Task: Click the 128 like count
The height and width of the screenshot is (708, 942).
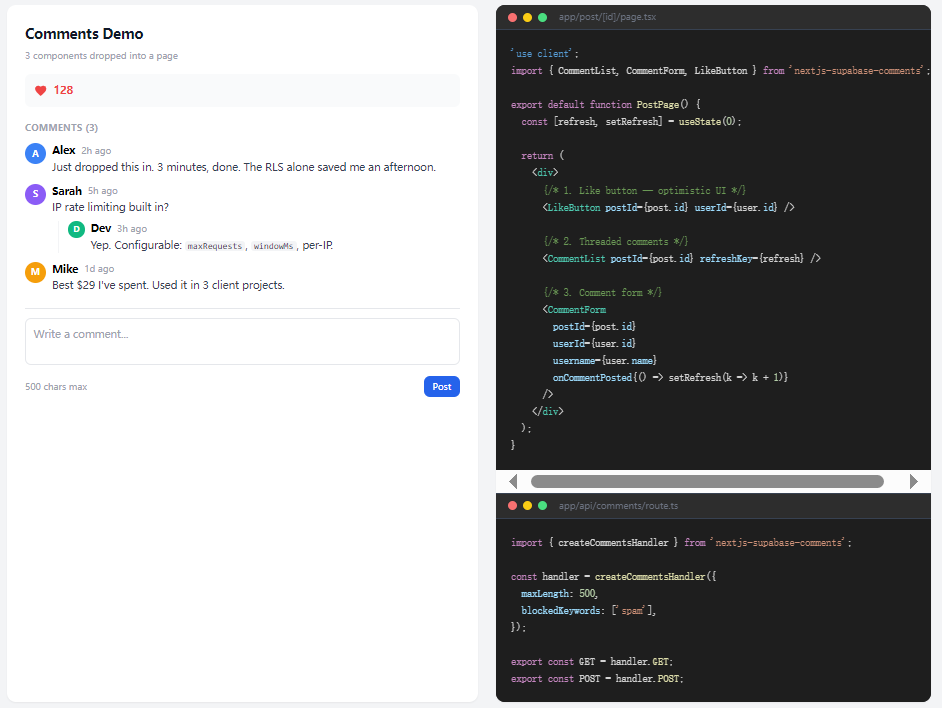Action: point(63,90)
